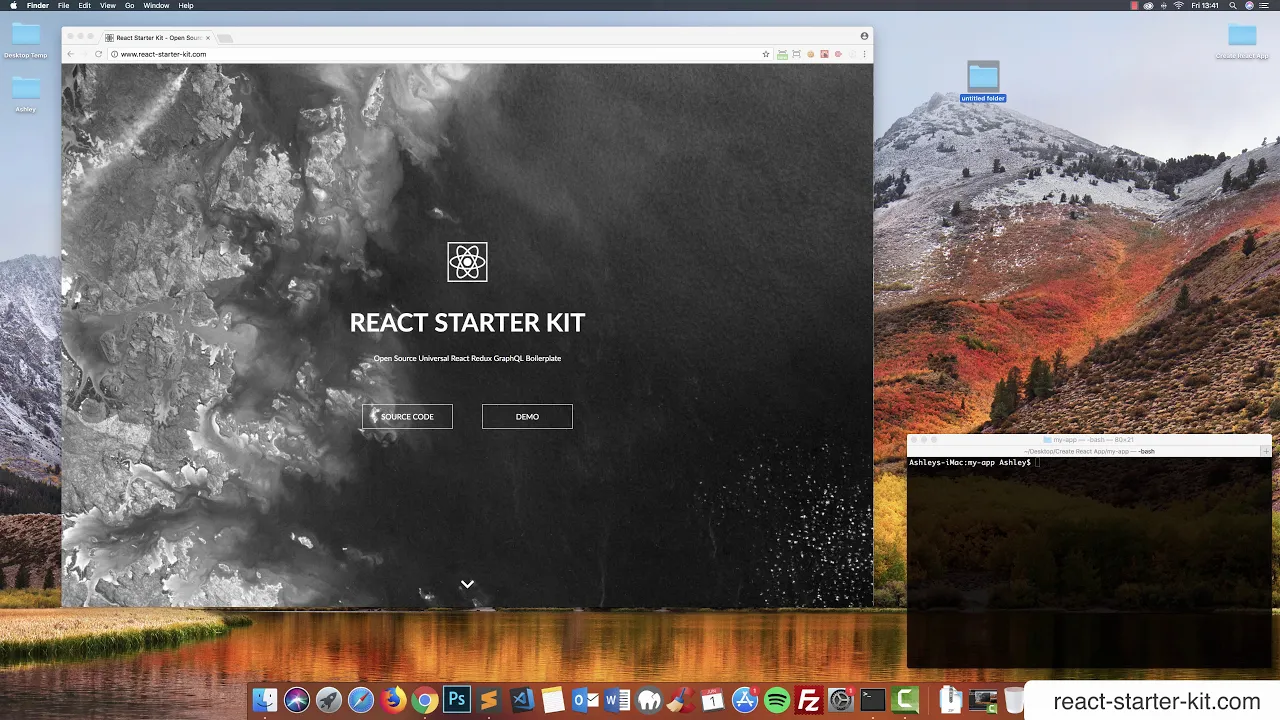Open Camtasia from the dock
The image size is (1280, 720).
click(905, 700)
